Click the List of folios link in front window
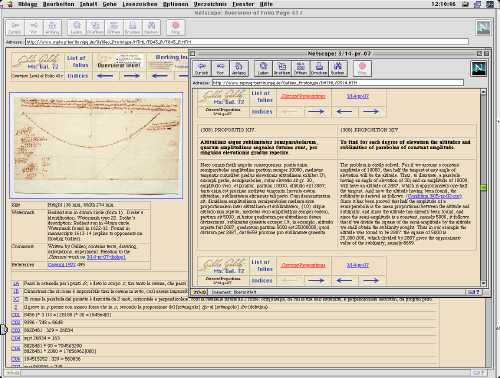 (262, 97)
